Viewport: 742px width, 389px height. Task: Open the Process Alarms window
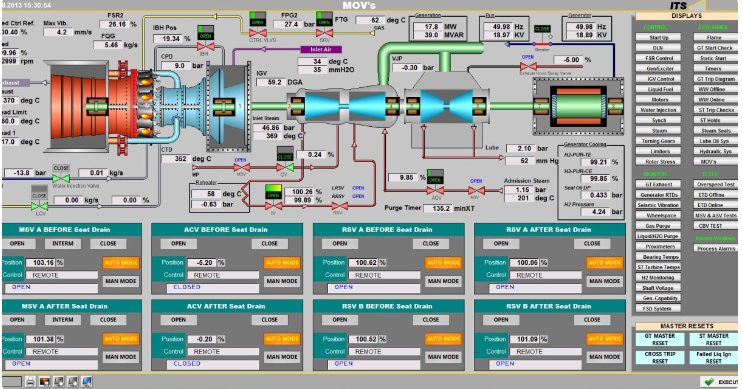point(715,248)
